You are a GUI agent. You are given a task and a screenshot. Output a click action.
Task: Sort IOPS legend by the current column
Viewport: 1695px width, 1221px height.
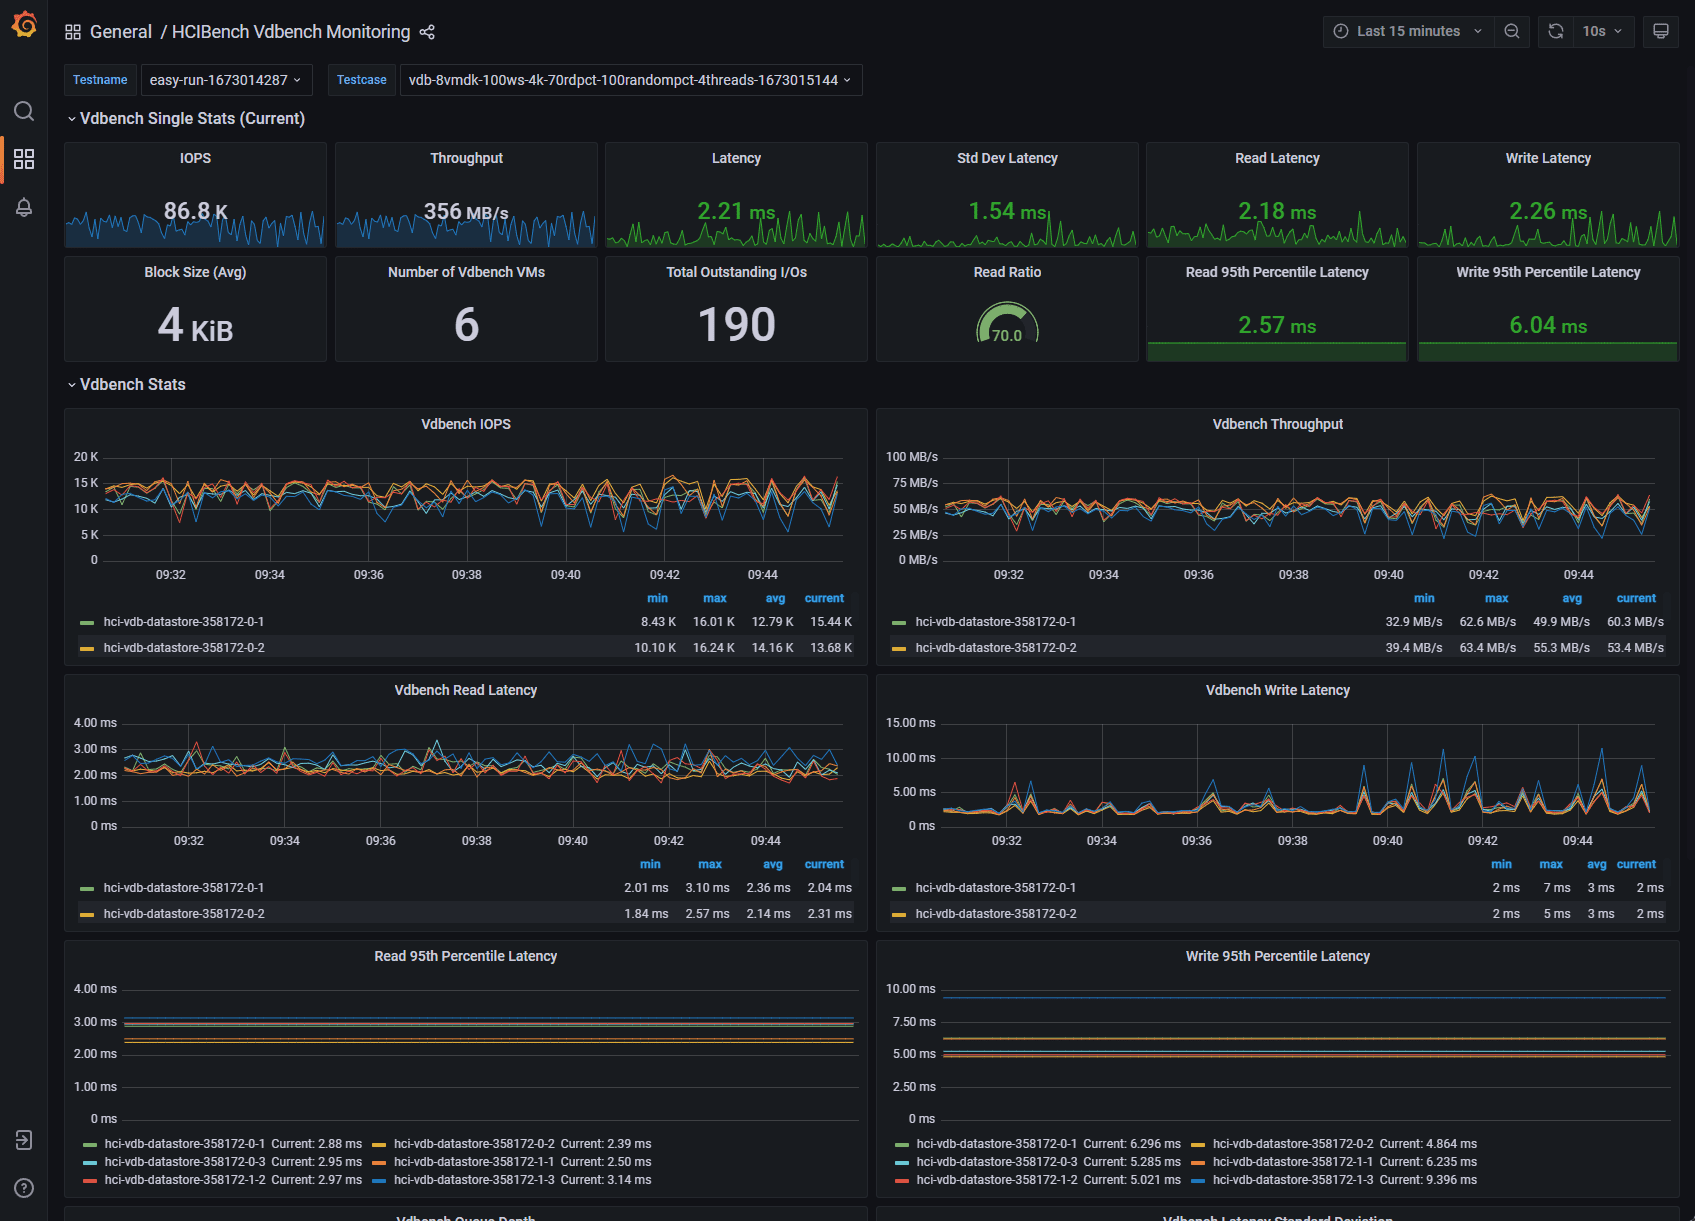pyautogui.click(x=824, y=598)
